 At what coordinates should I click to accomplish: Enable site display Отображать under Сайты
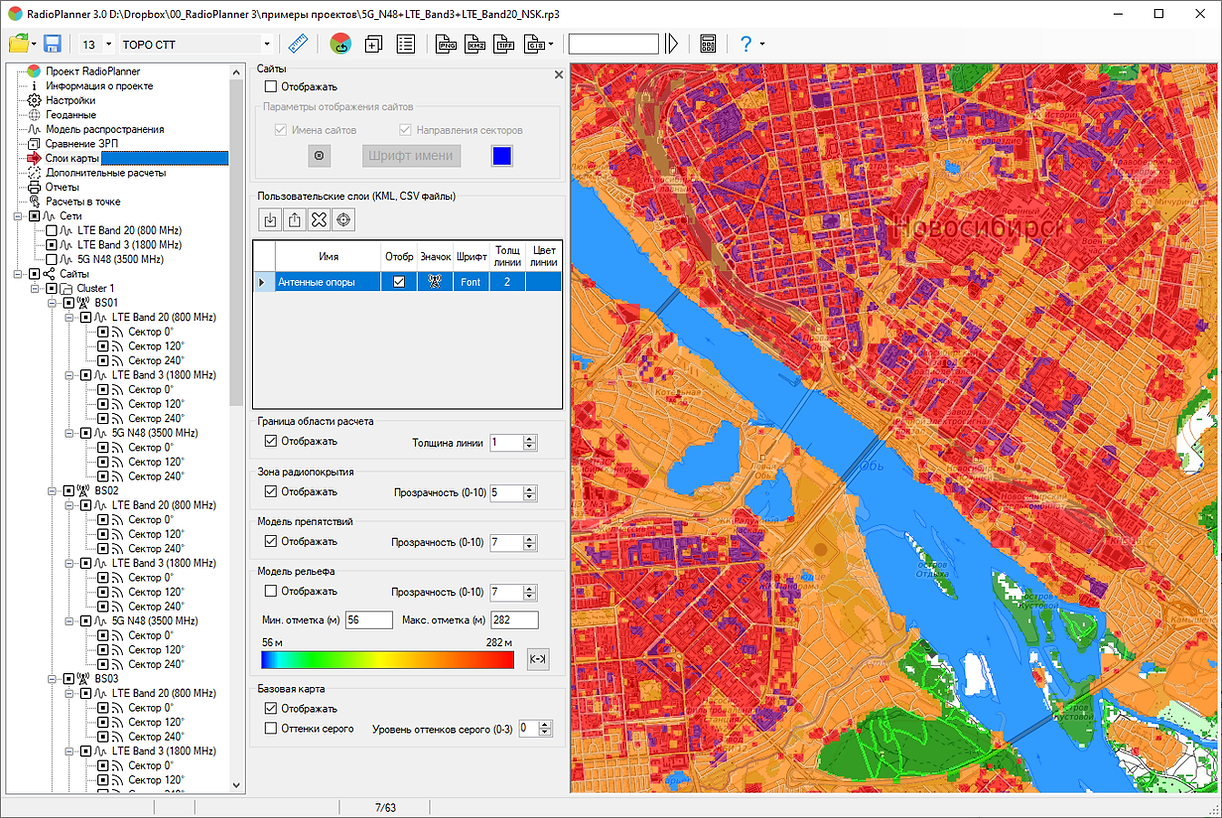pyautogui.click(x=271, y=87)
